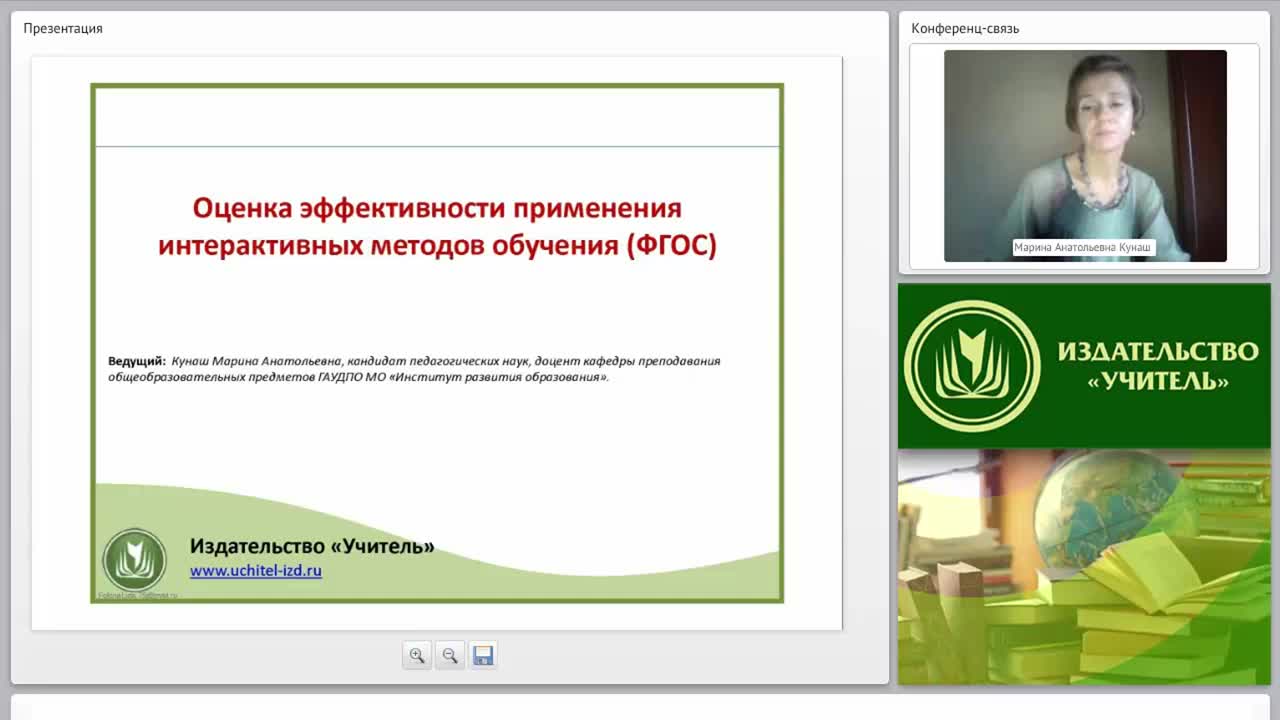The height and width of the screenshot is (720, 1280).
Task: Open the www.uchitel-izd.ru link
Action: coord(256,571)
